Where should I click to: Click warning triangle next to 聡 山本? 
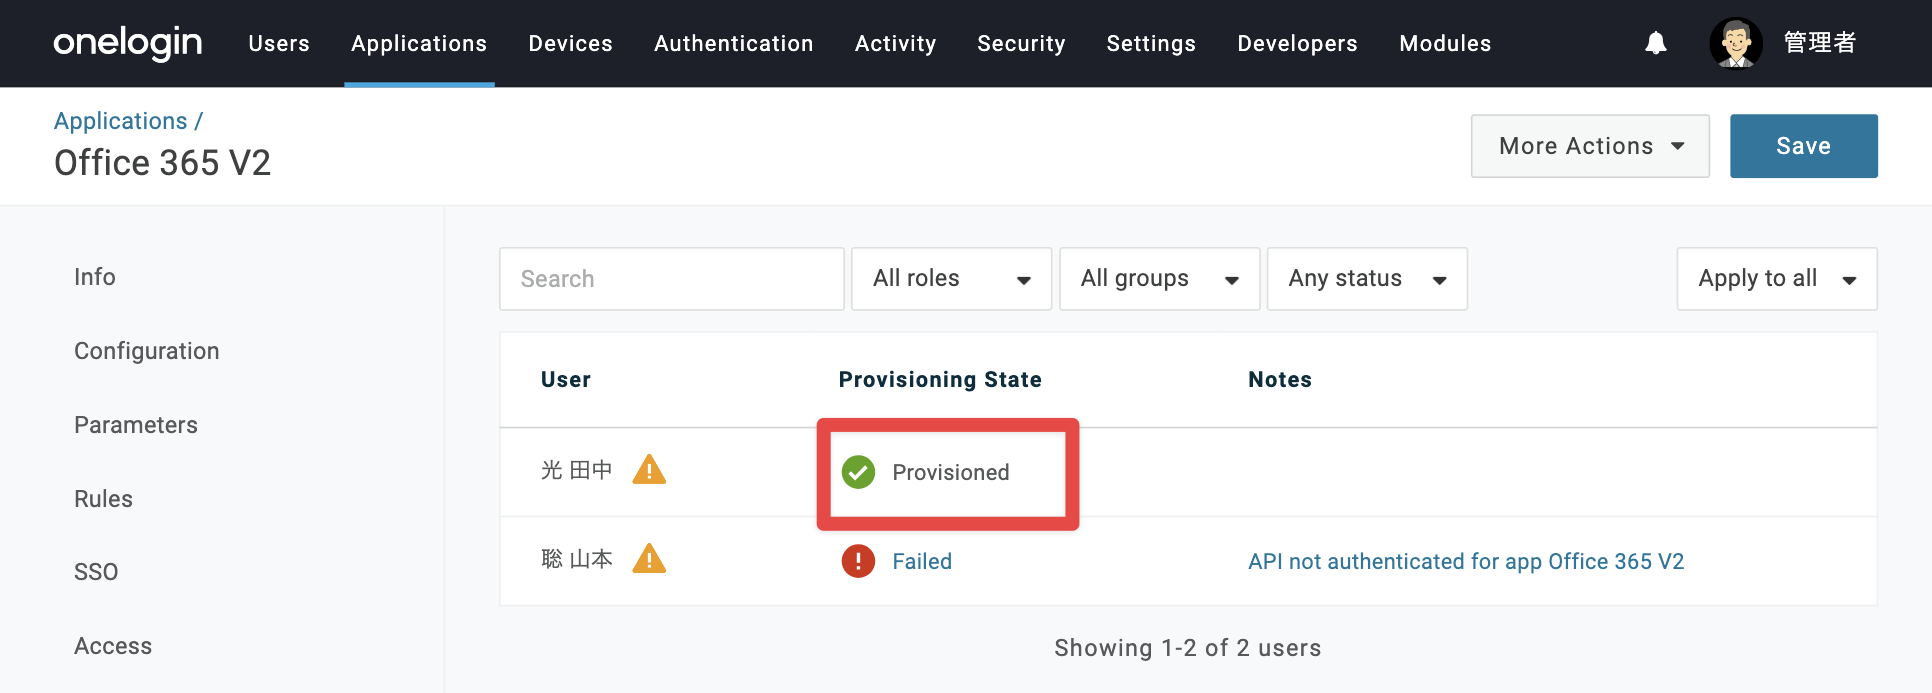click(x=649, y=558)
